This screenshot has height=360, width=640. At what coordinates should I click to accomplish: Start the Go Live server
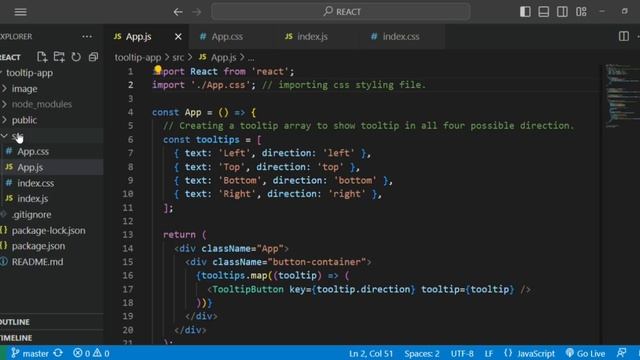point(585,353)
